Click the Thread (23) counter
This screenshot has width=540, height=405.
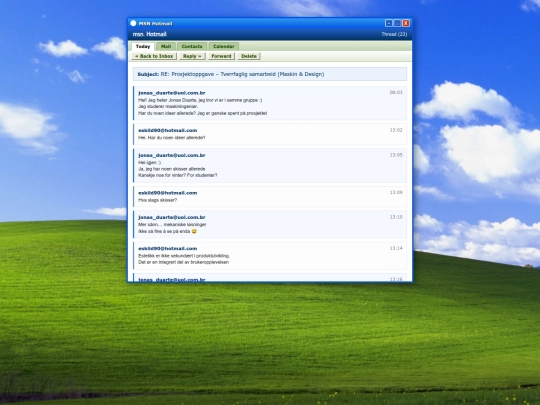pyautogui.click(x=394, y=34)
